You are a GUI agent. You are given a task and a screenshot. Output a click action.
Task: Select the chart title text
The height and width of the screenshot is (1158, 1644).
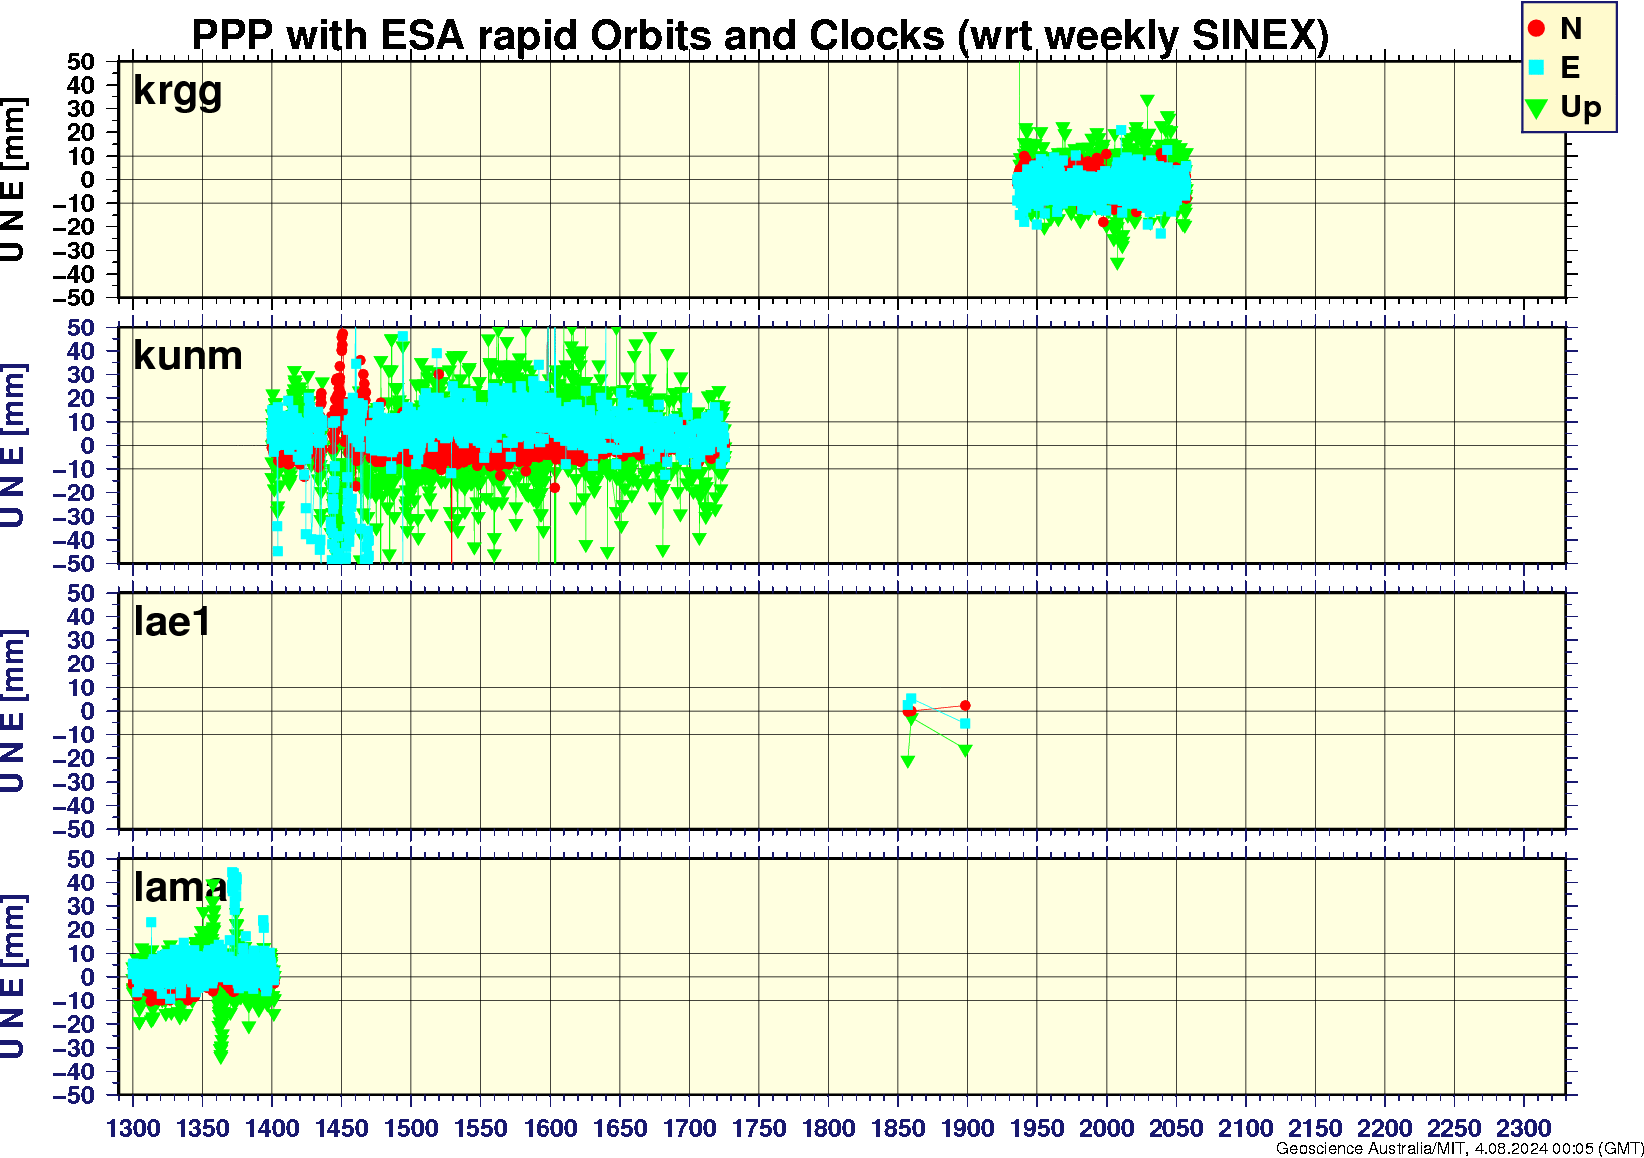tap(760, 36)
